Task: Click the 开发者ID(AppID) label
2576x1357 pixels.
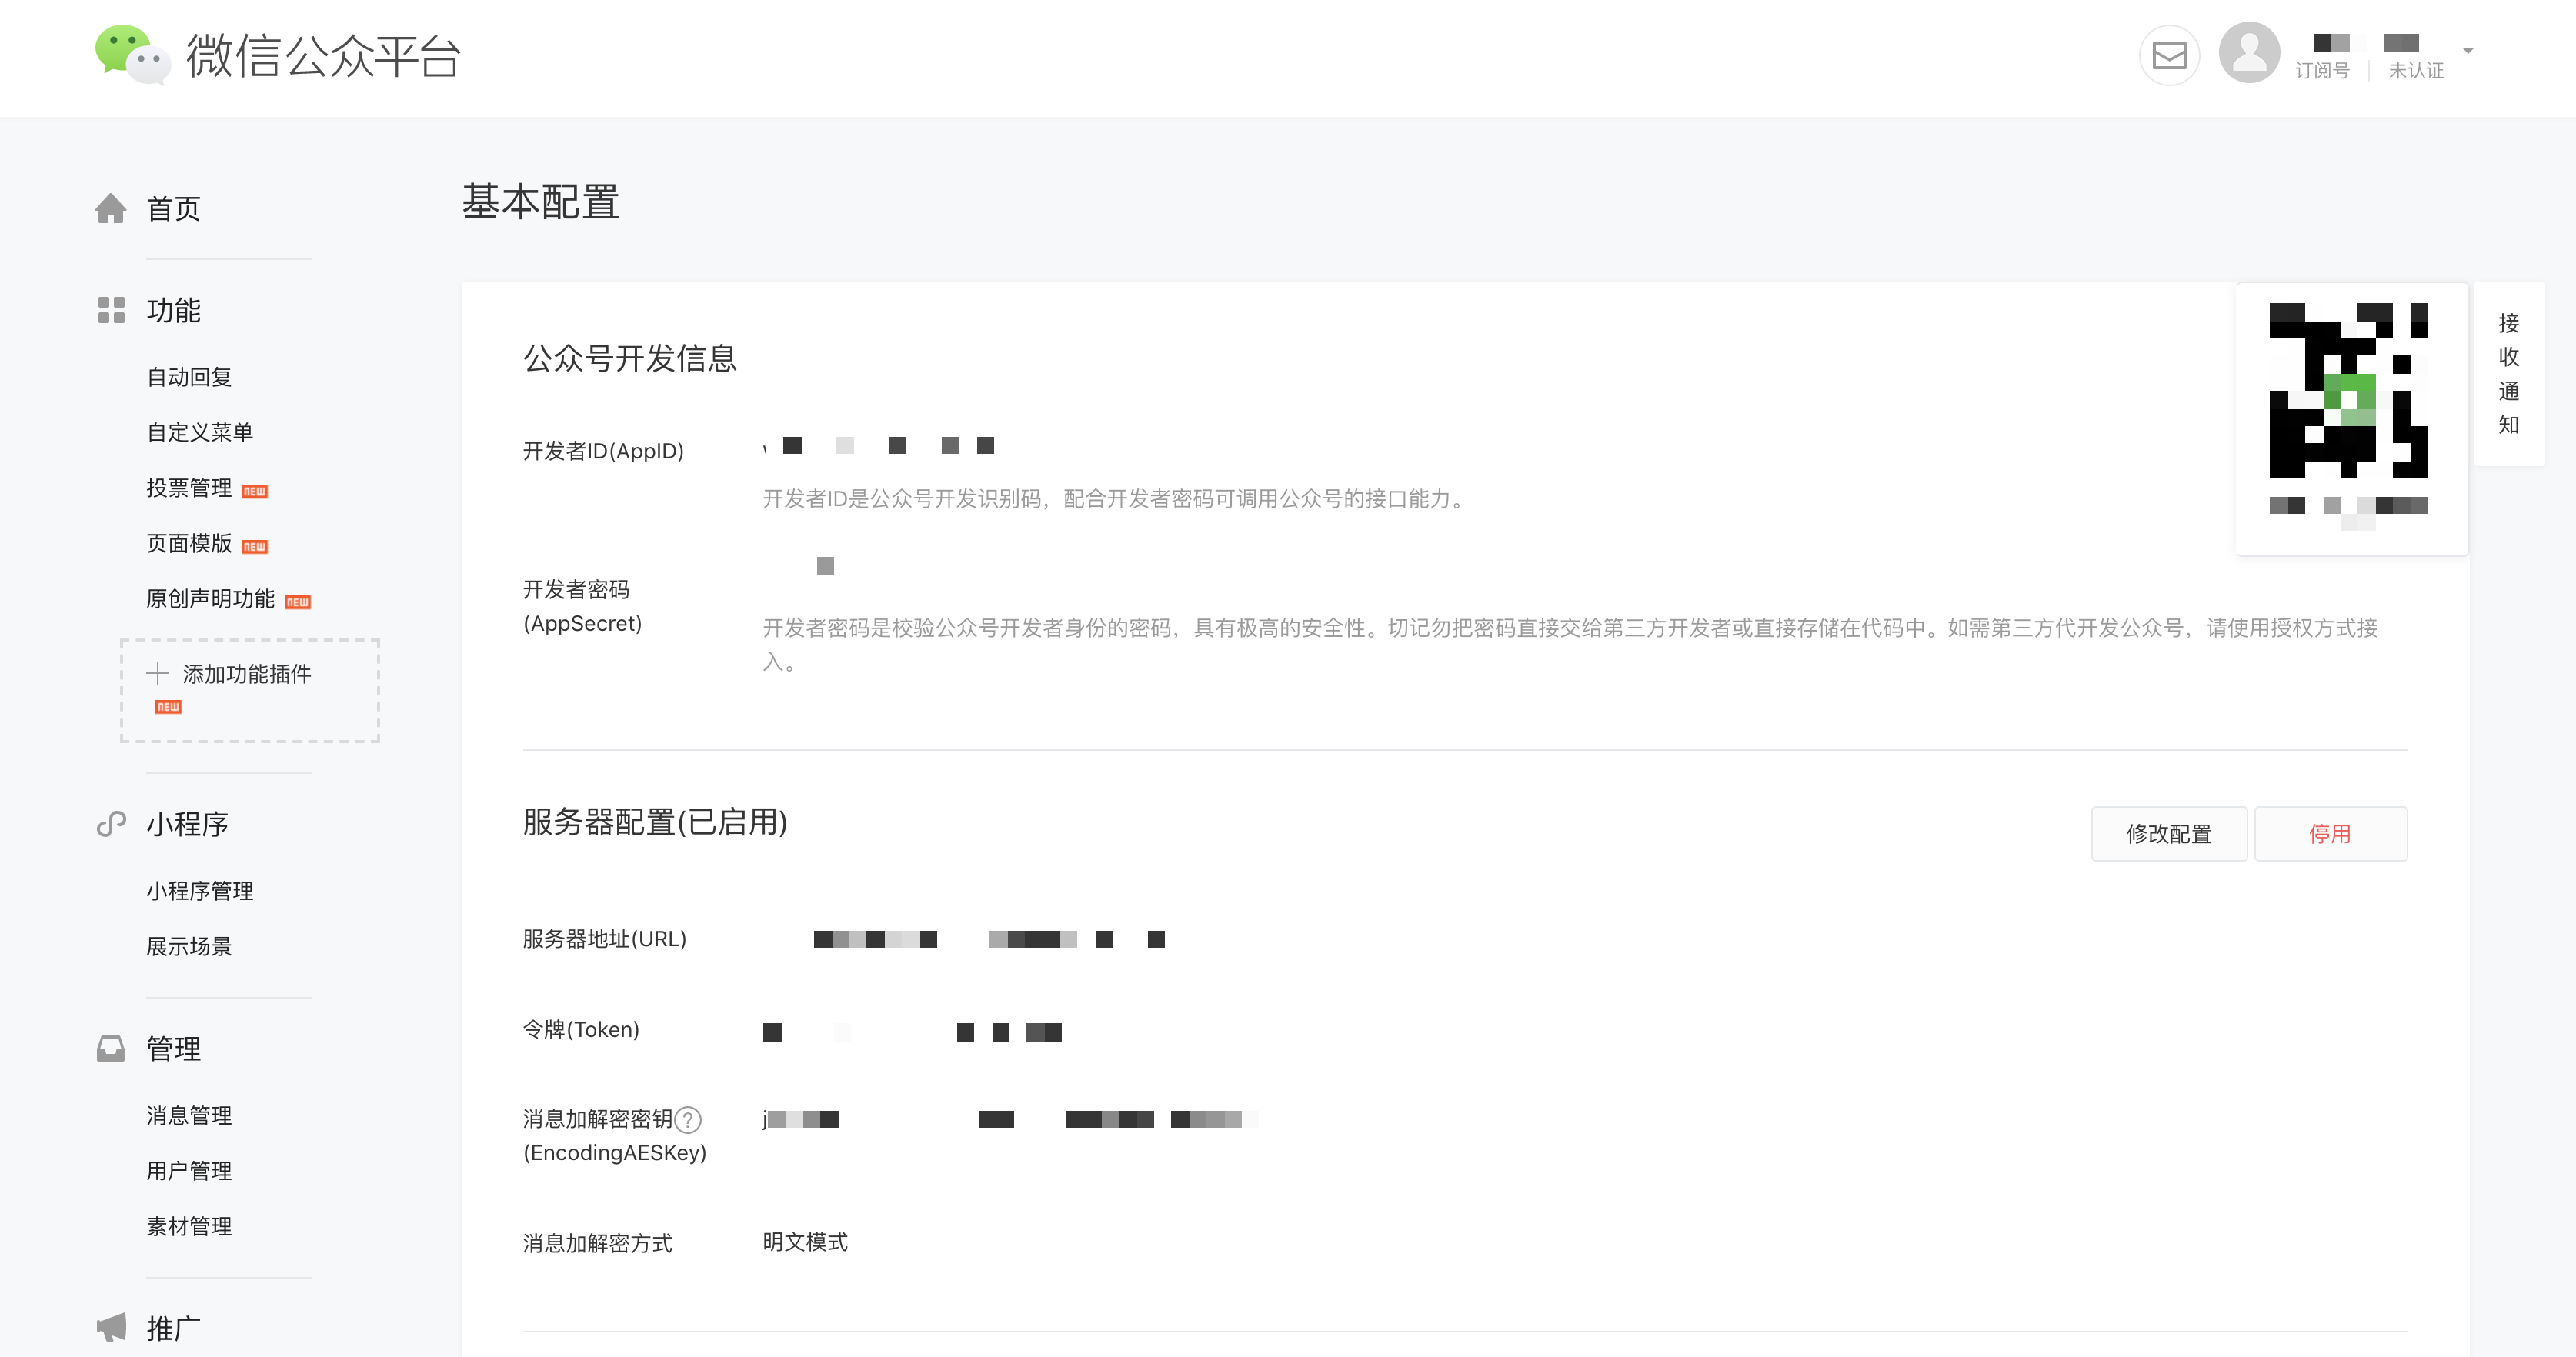Action: point(603,451)
